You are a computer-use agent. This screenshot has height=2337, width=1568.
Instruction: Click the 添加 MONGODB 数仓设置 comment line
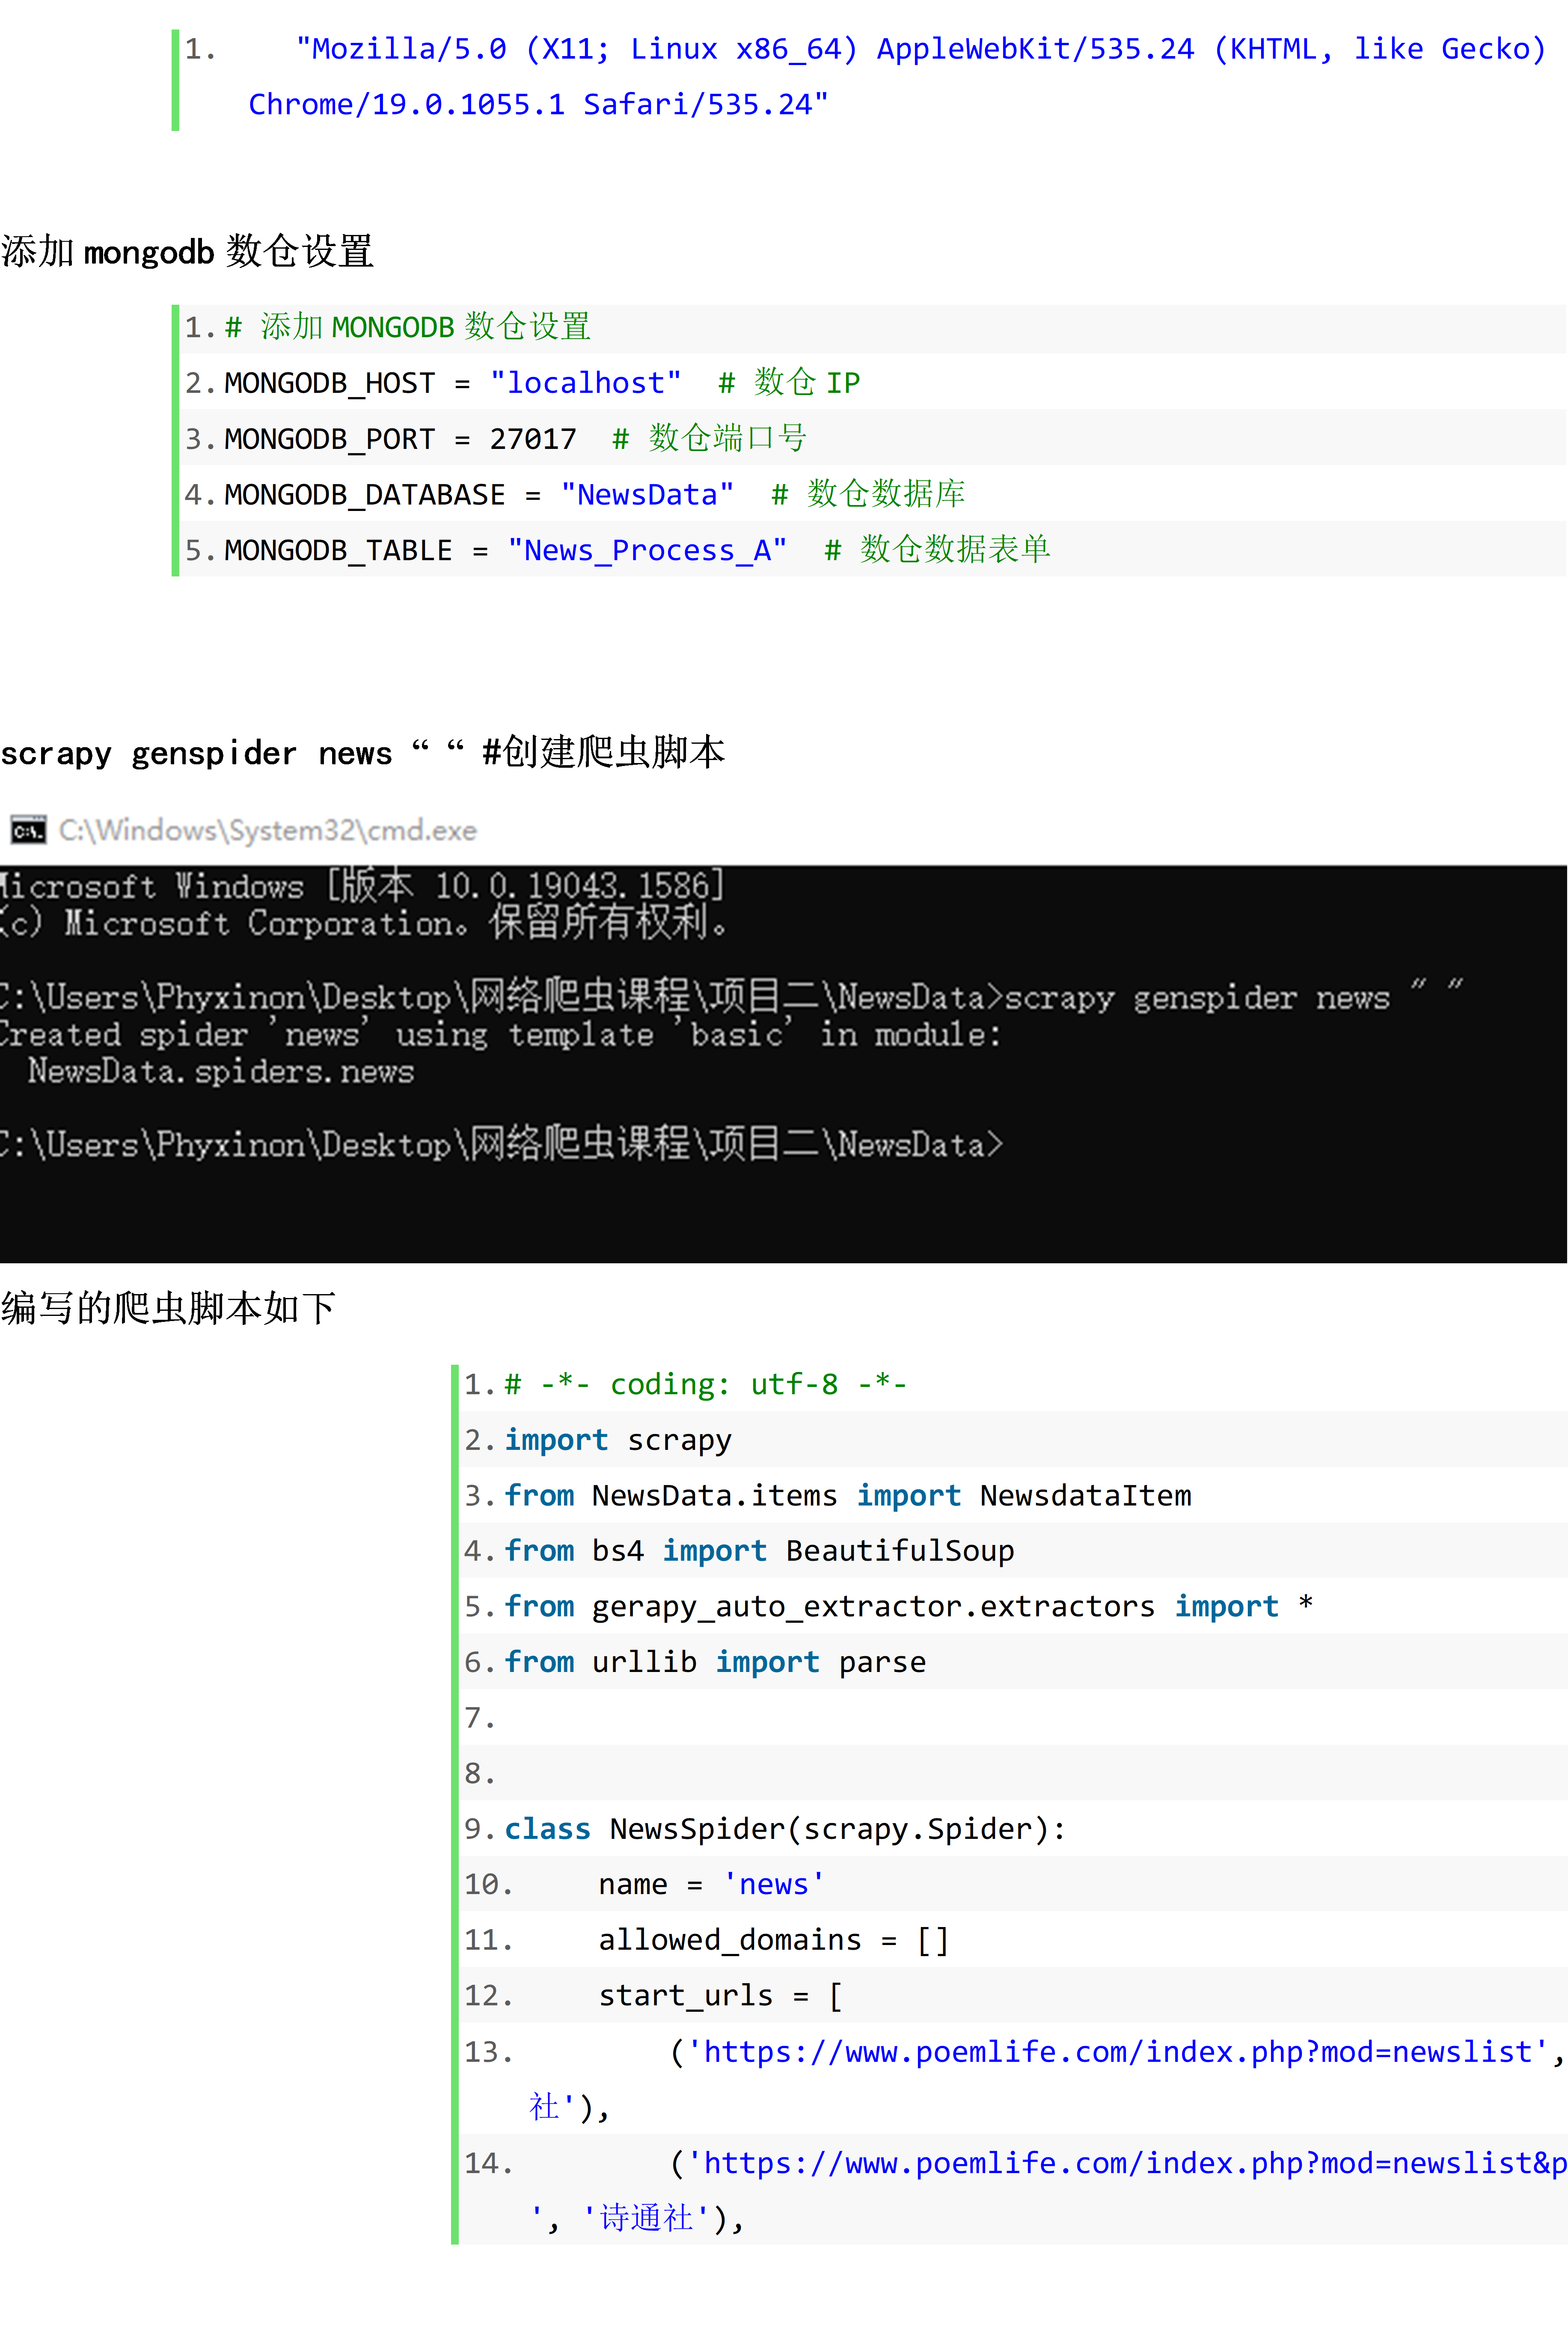click(407, 327)
